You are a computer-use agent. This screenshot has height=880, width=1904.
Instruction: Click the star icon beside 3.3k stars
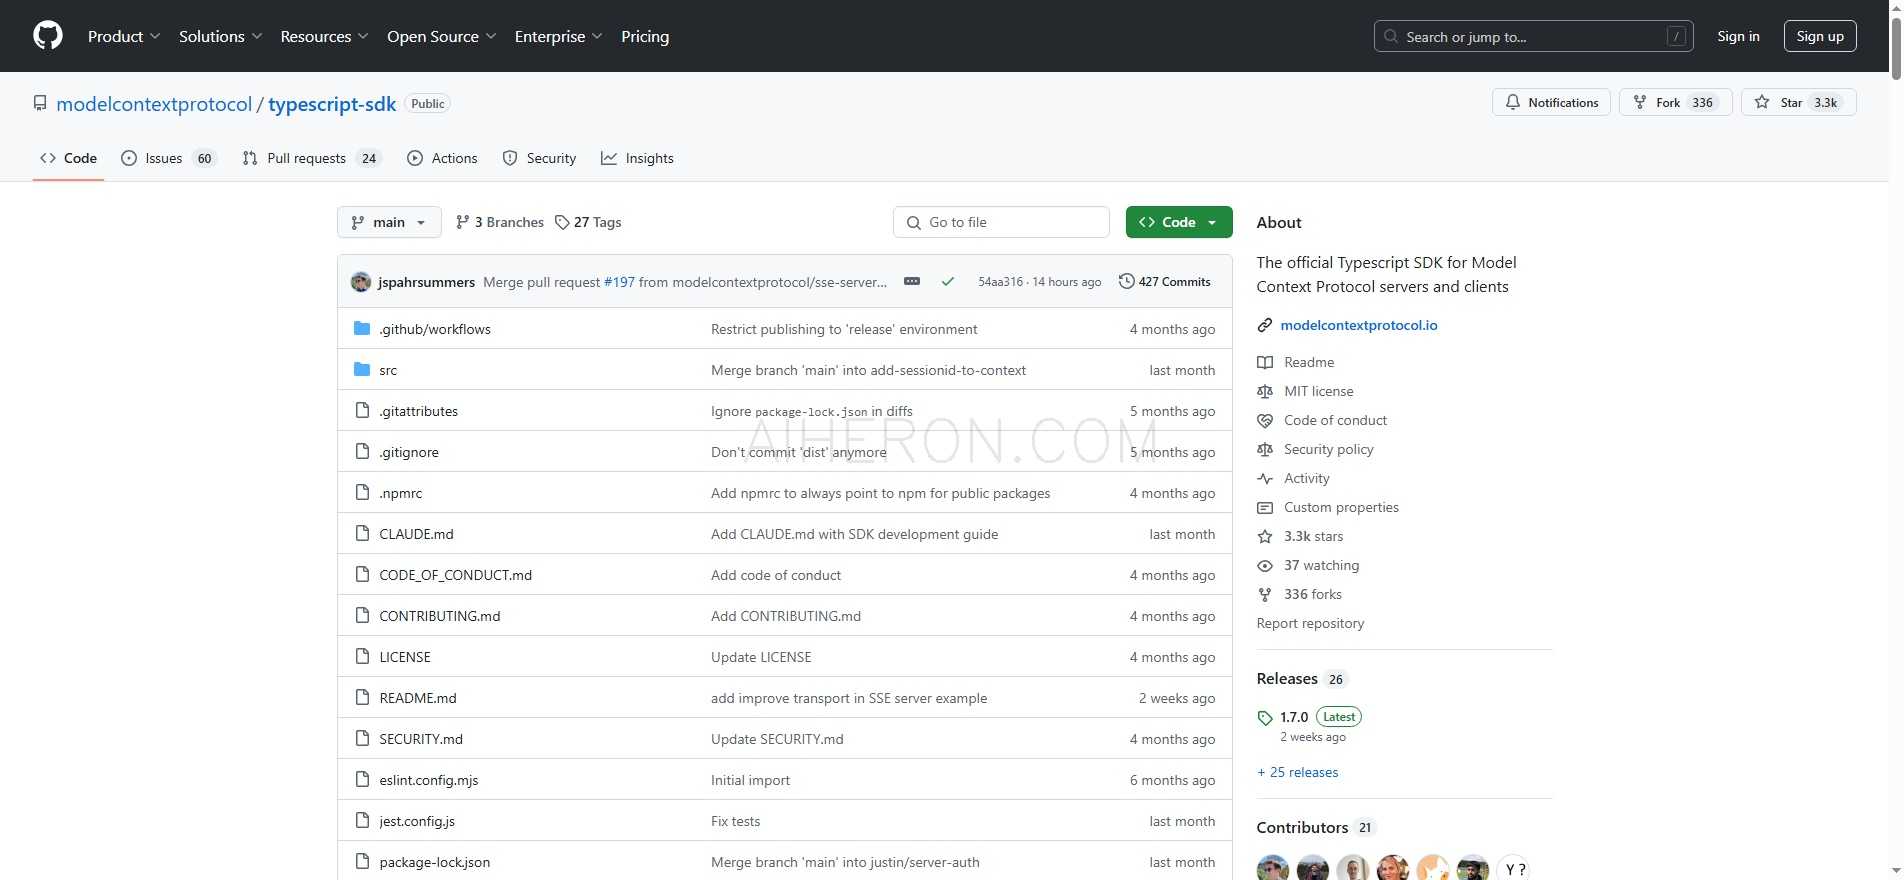pyautogui.click(x=1265, y=536)
